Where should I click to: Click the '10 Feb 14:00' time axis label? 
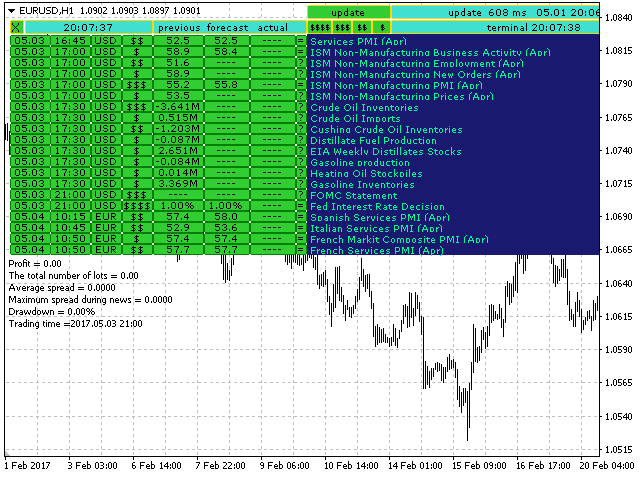pyautogui.click(x=351, y=466)
